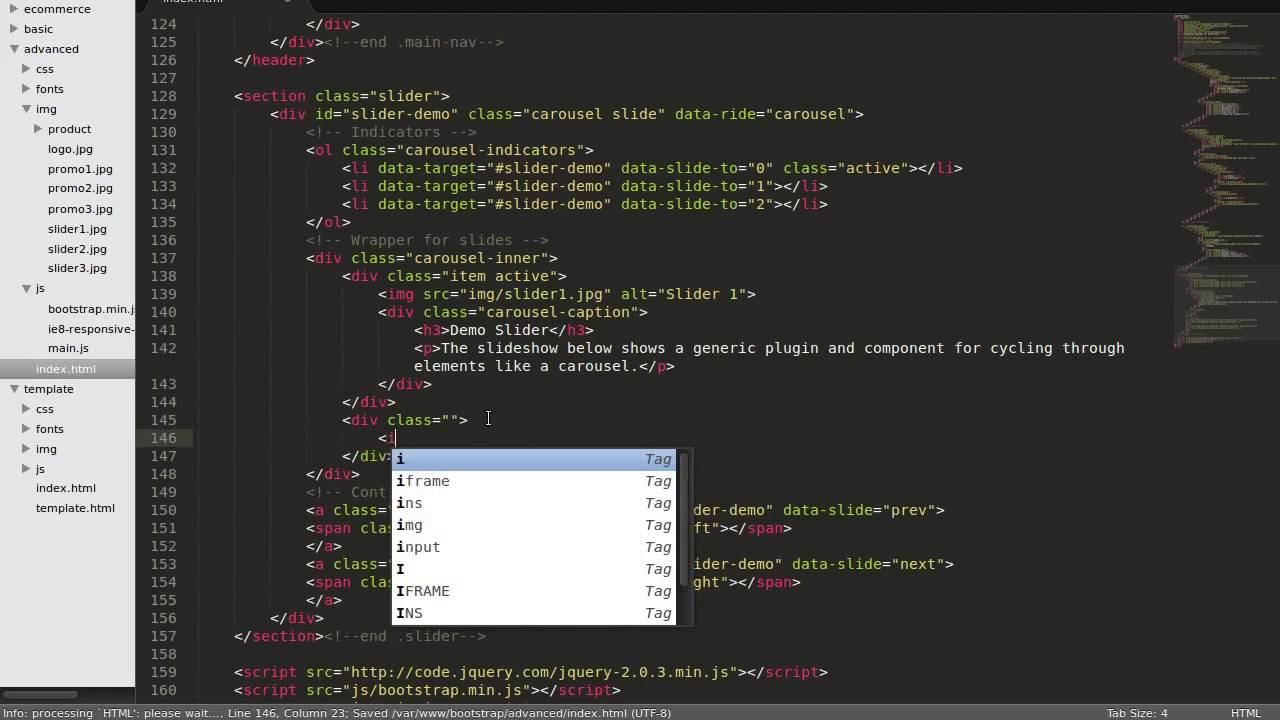Choose 'input' tag from autocomplete

point(534,547)
